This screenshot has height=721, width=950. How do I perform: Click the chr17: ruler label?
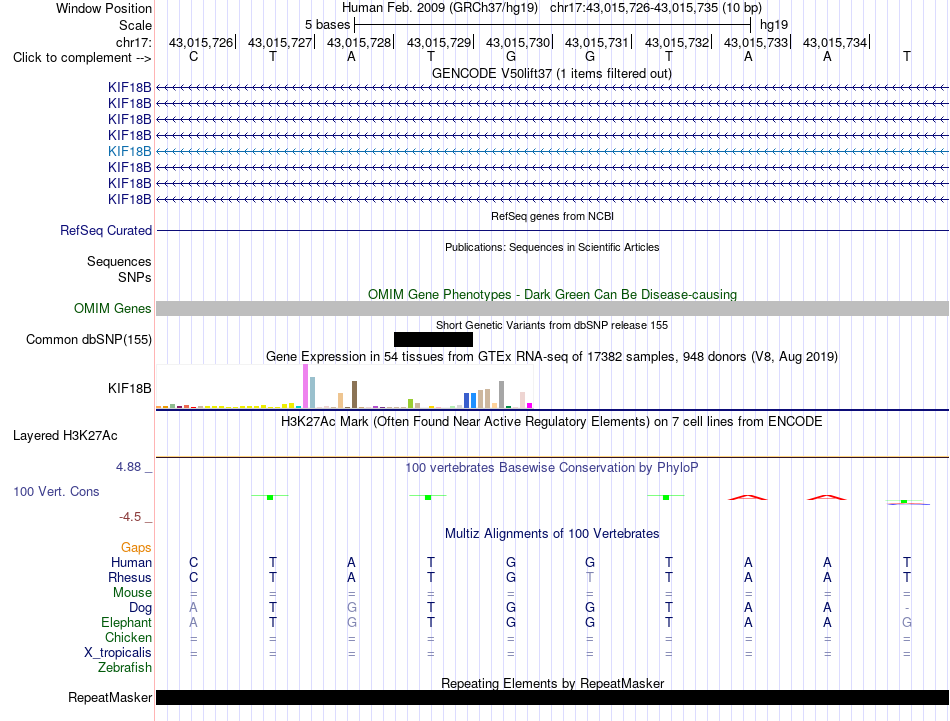(134, 42)
